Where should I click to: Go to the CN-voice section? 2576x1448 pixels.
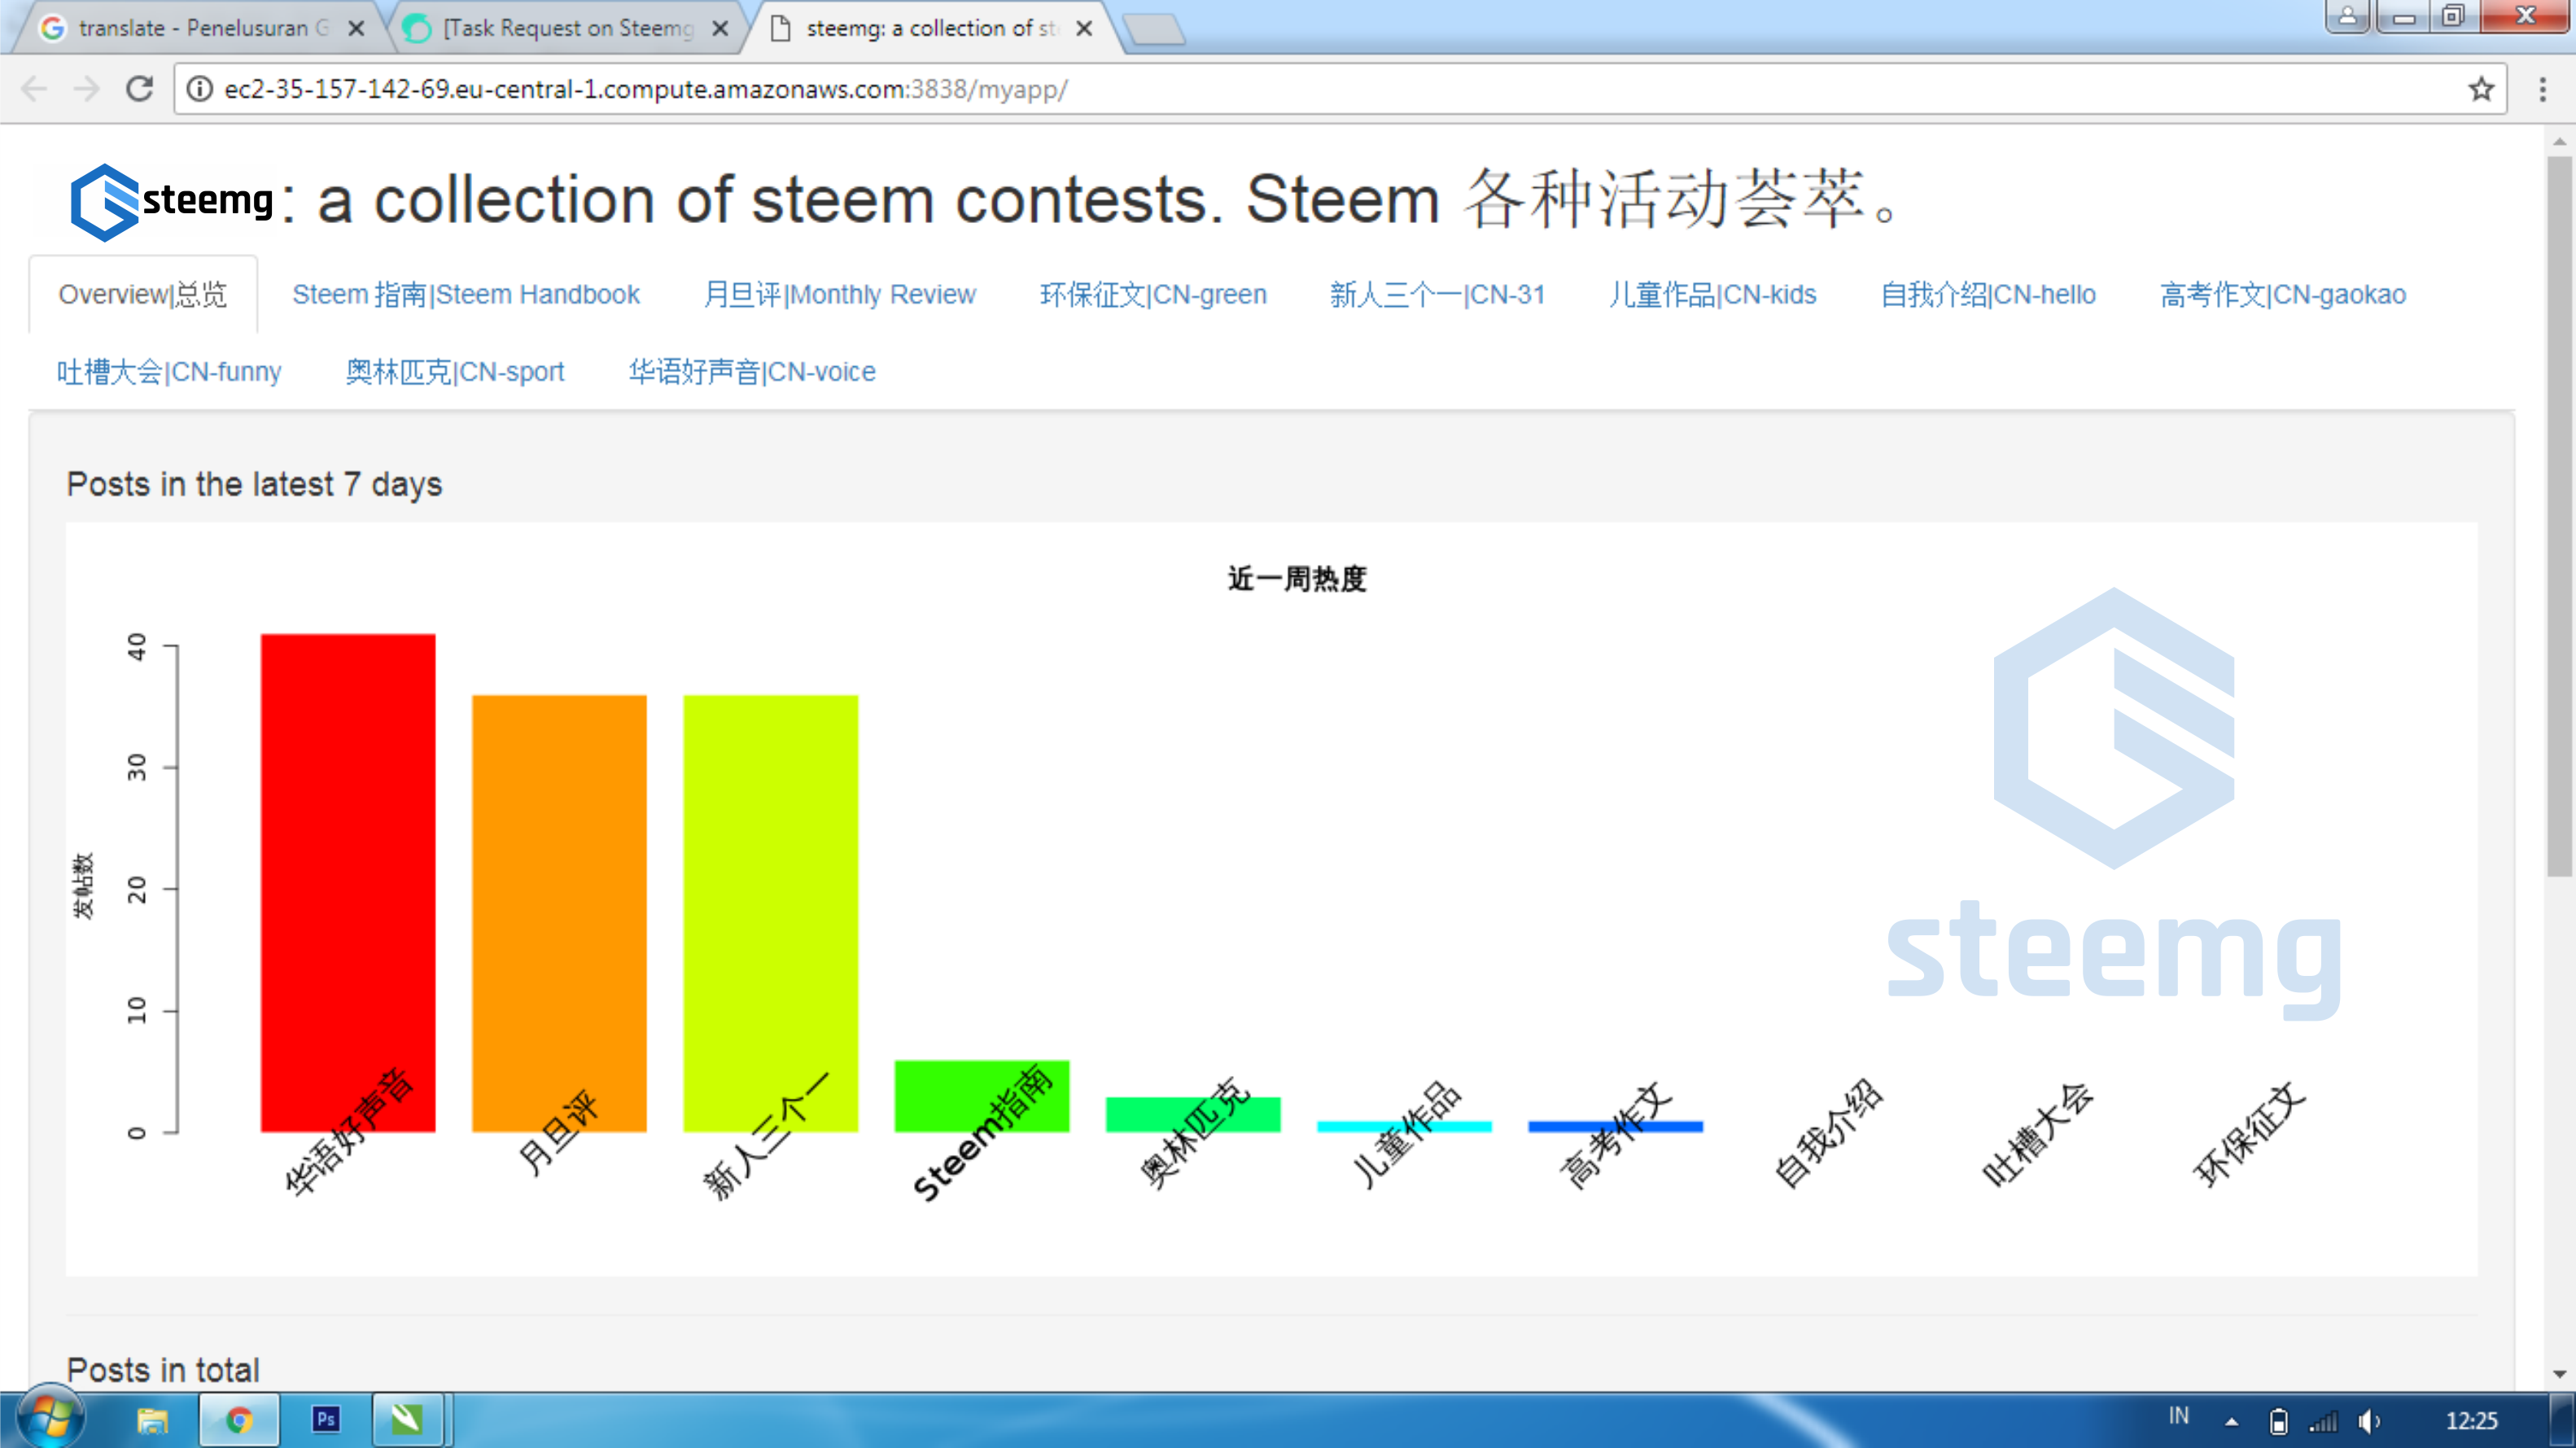[751, 372]
